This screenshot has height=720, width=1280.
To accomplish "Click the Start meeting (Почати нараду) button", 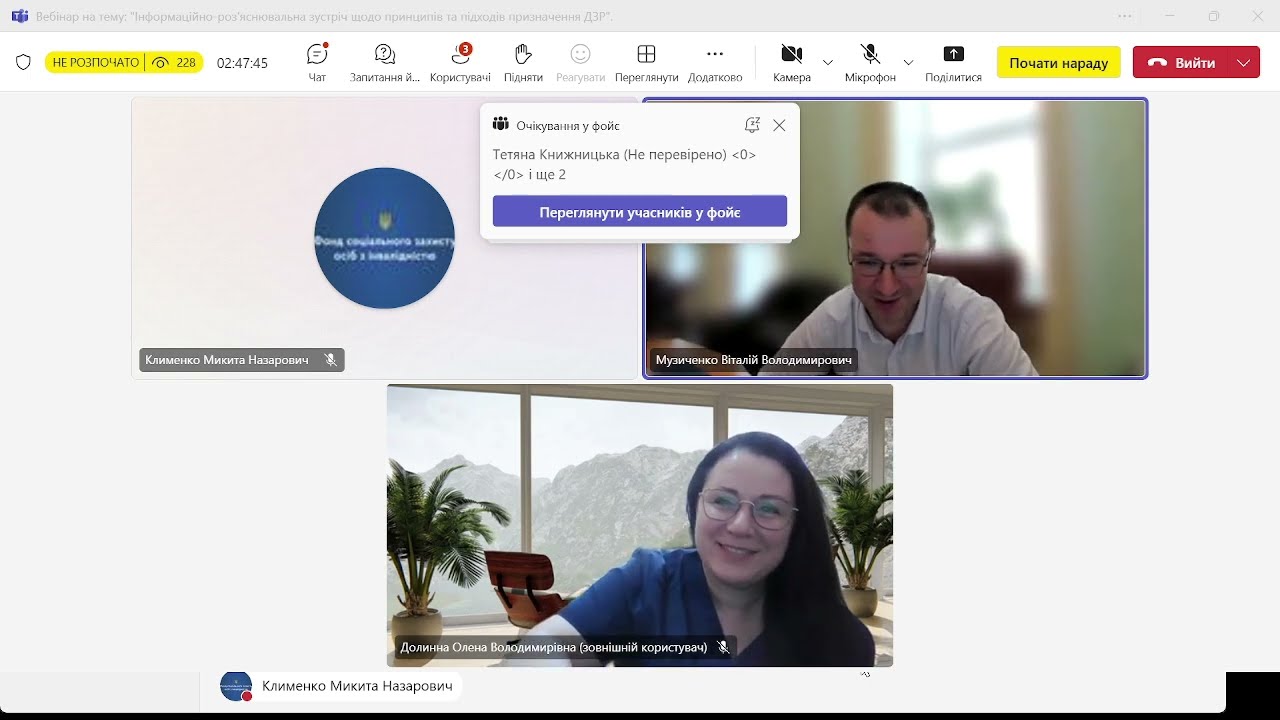I will (1058, 62).
